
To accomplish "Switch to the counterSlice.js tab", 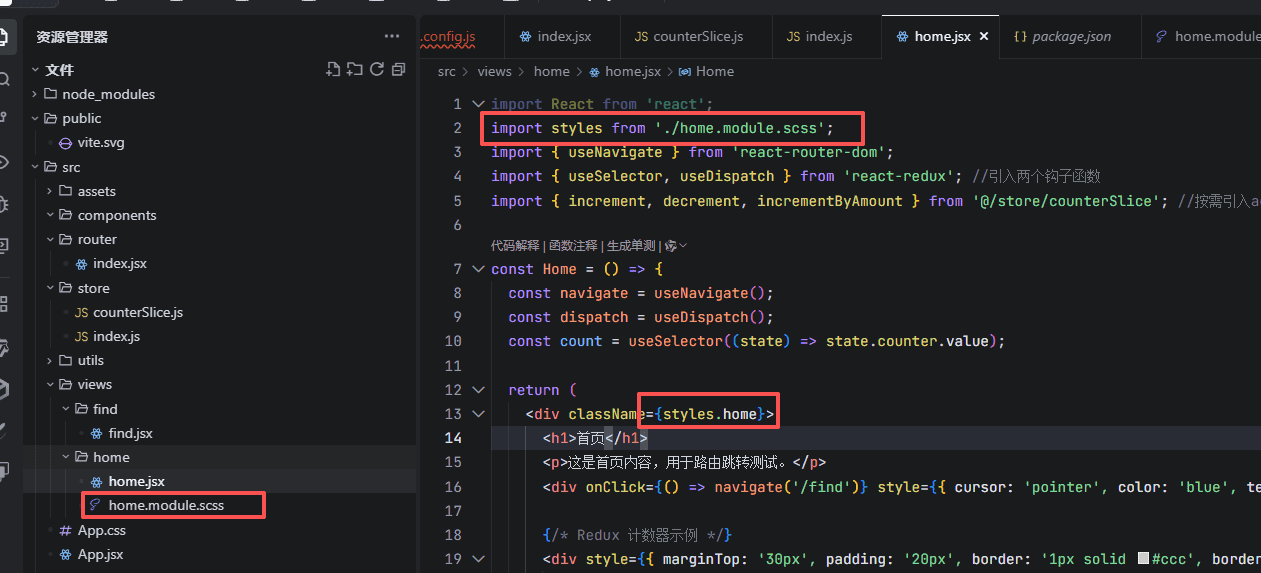I will (697, 37).
